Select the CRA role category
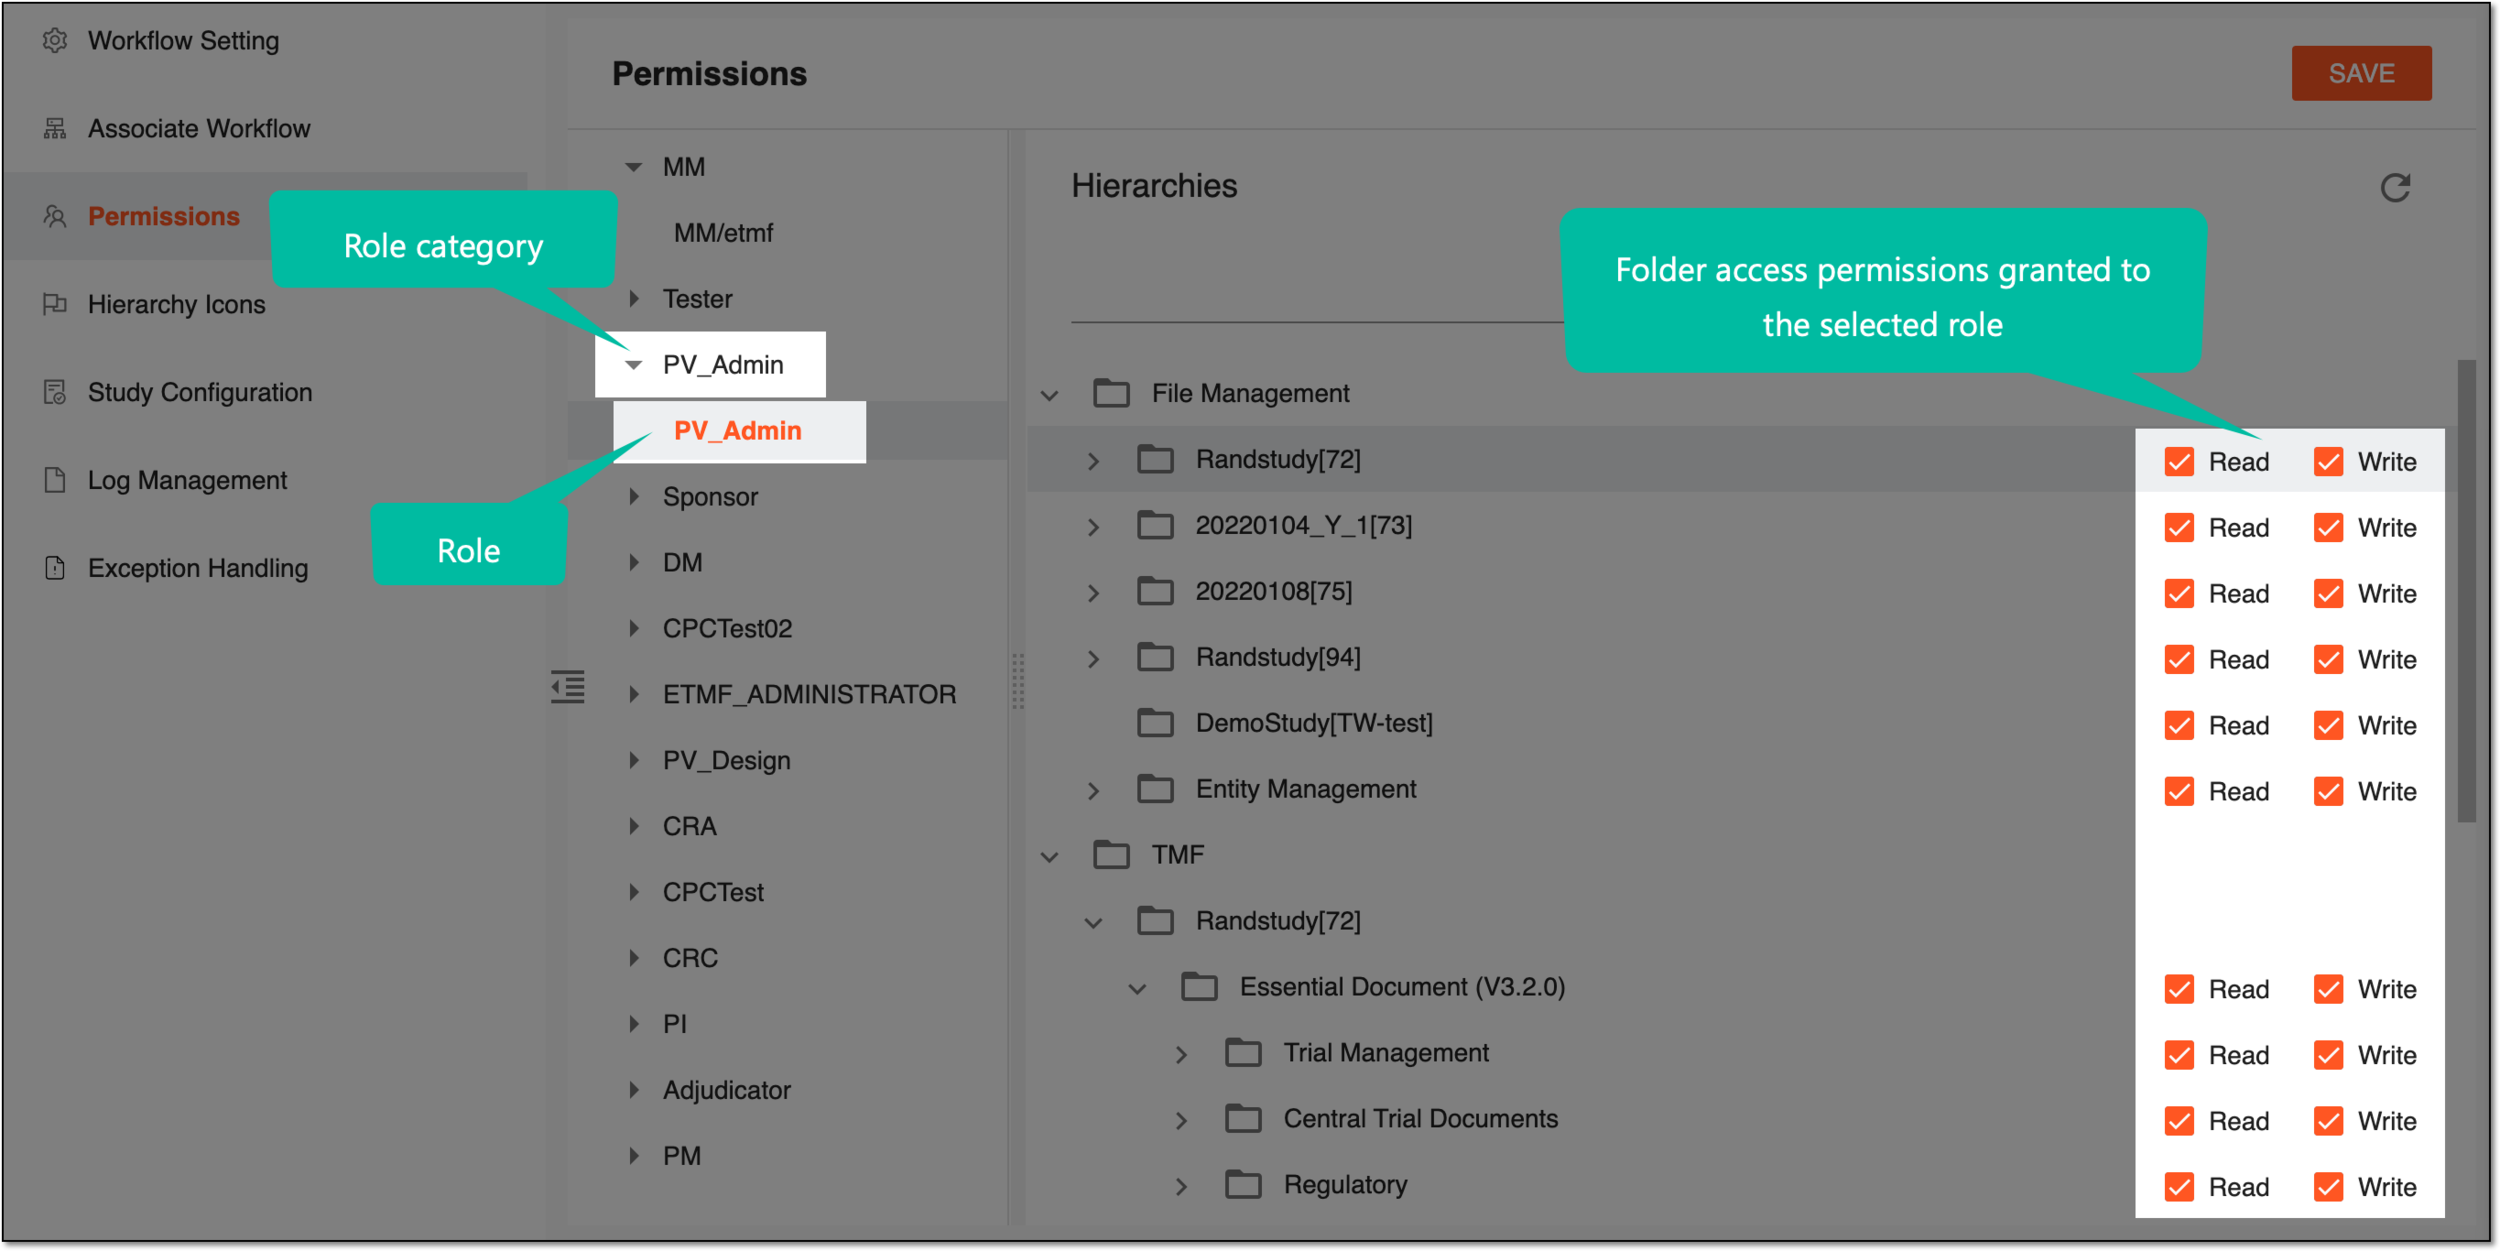The image size is (2500, 1251). (x=689, y=827)
